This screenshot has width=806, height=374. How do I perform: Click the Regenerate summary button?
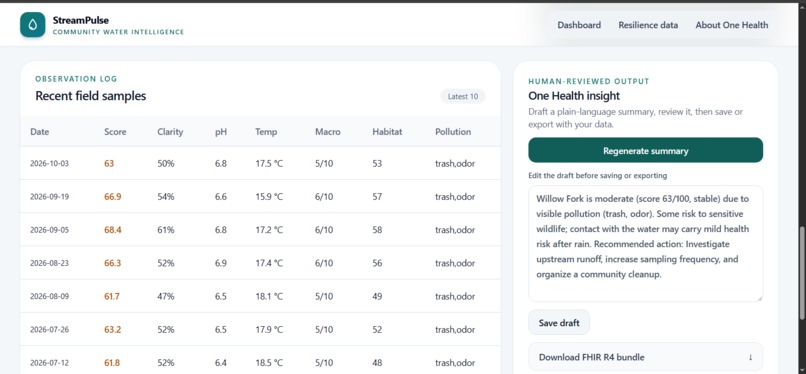(x=645, y=151)
